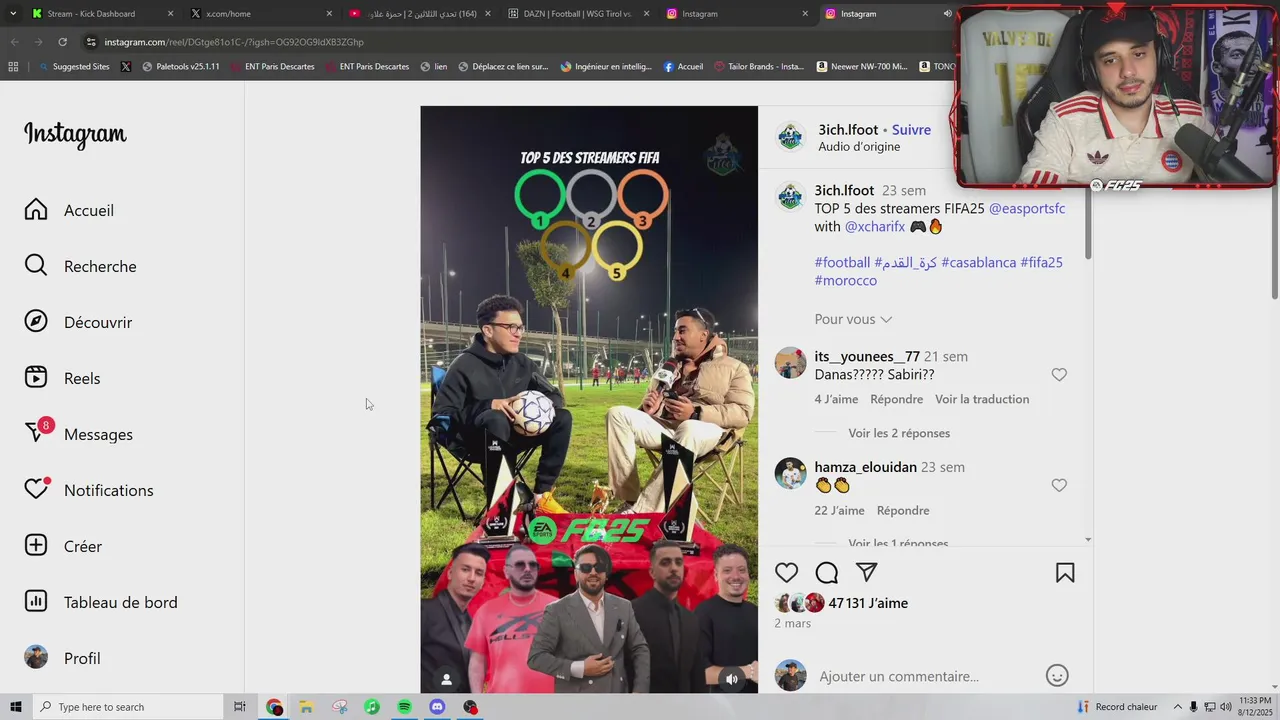Image resolution: width=1280 pixels, height=720 pixels.
Task: Like the reel with heart icon
Action: (787, 573)
